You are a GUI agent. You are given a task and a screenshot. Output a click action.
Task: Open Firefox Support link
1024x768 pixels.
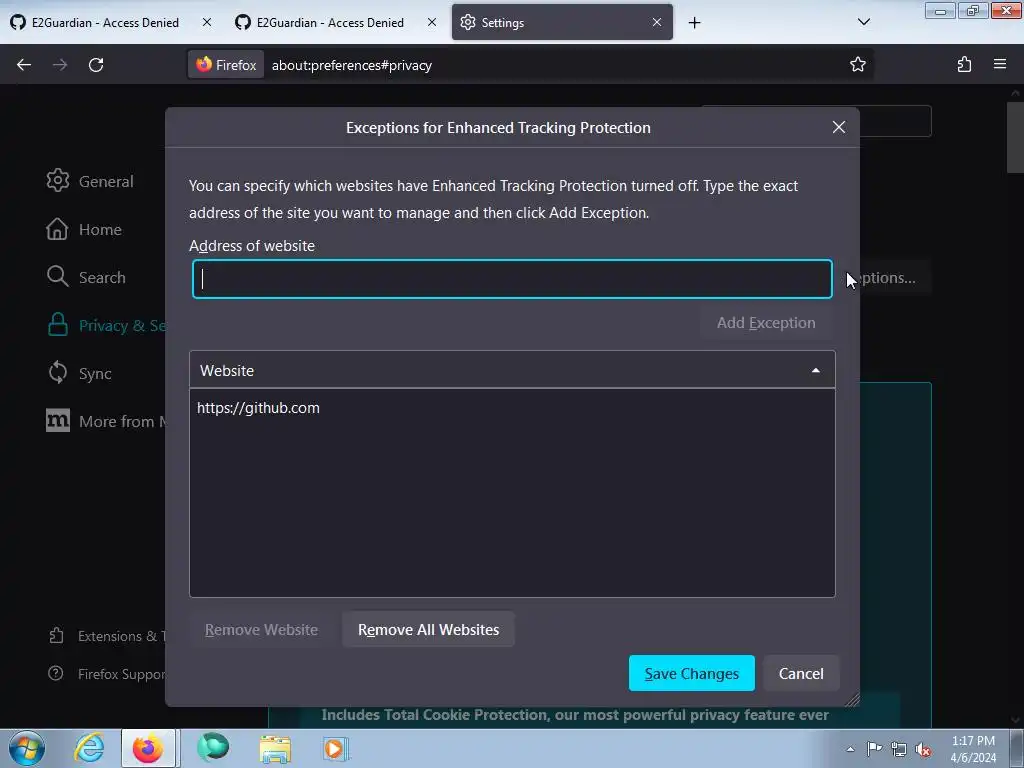click(x=107, y=674)
